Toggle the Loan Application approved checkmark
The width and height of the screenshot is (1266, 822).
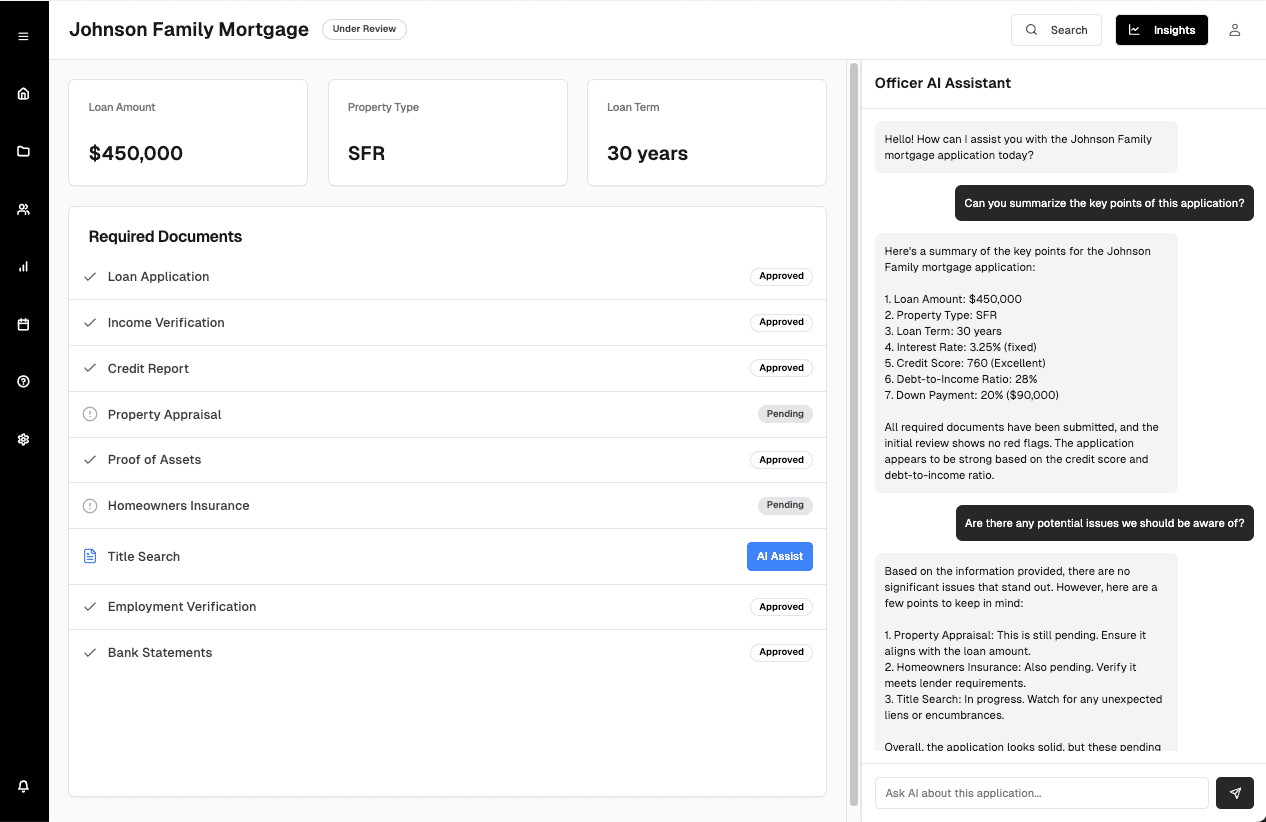[x=89, y=276]
